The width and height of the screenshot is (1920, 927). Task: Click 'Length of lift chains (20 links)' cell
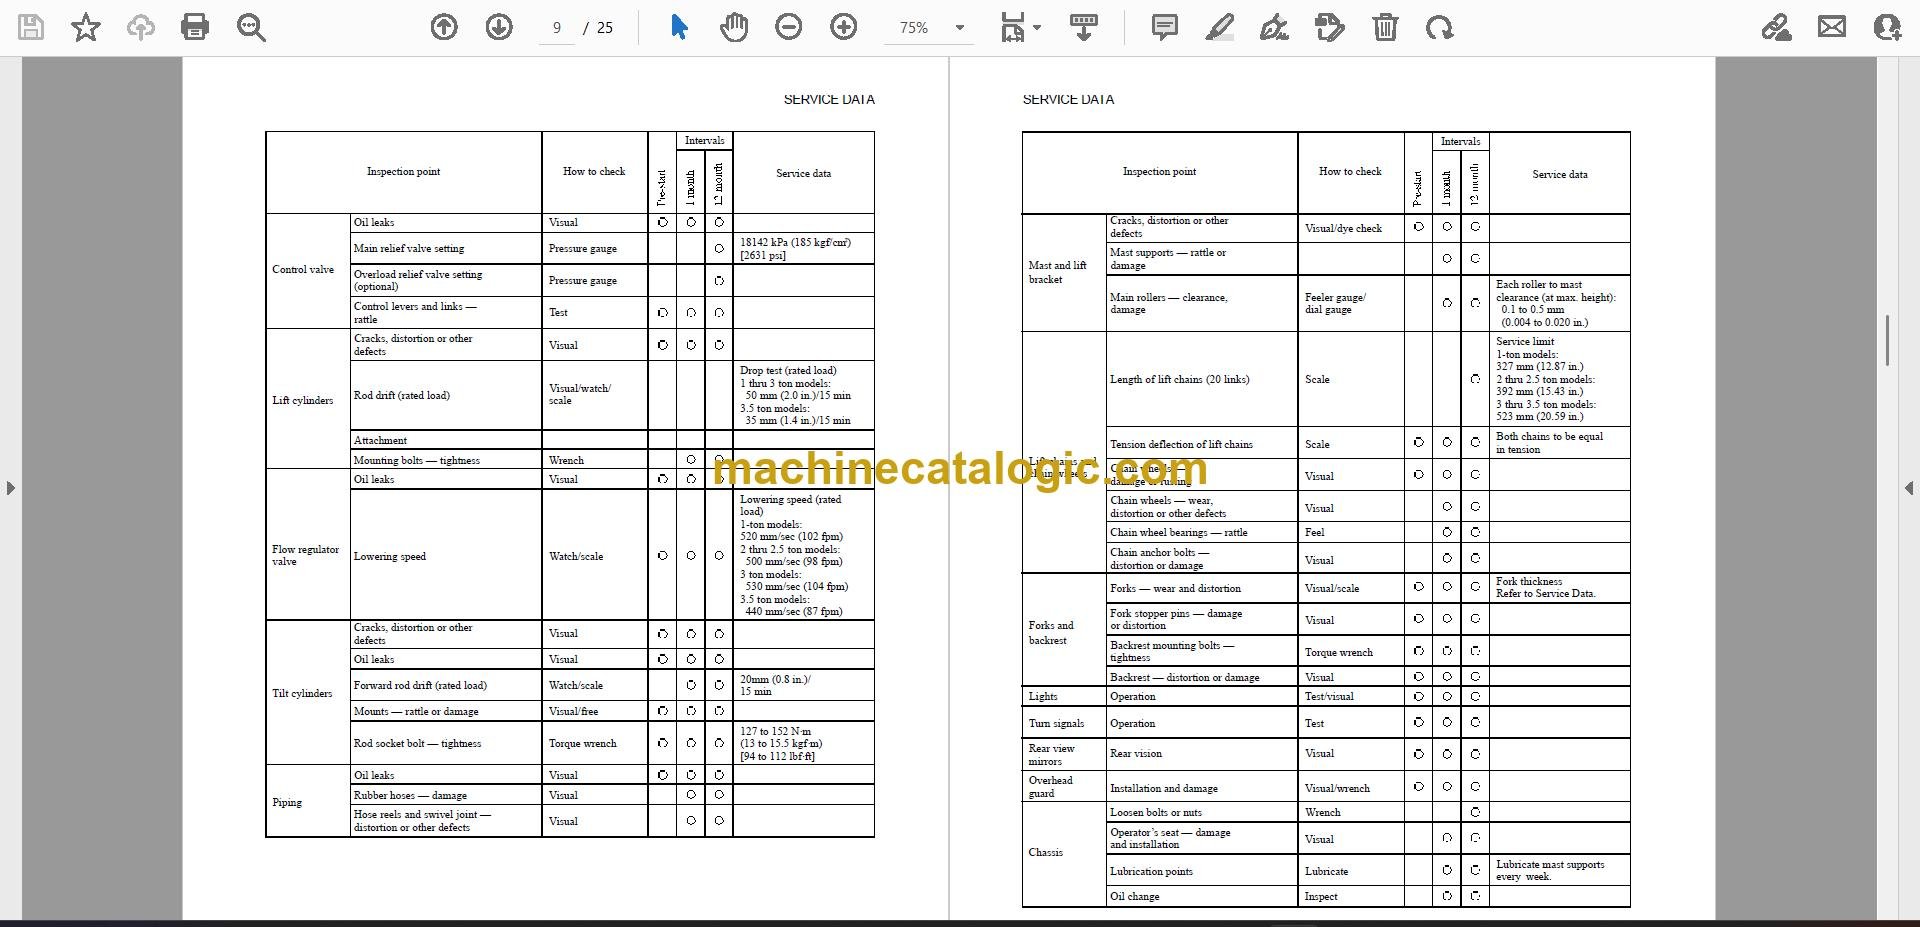pyautogui.click(x=1201, y=379)
